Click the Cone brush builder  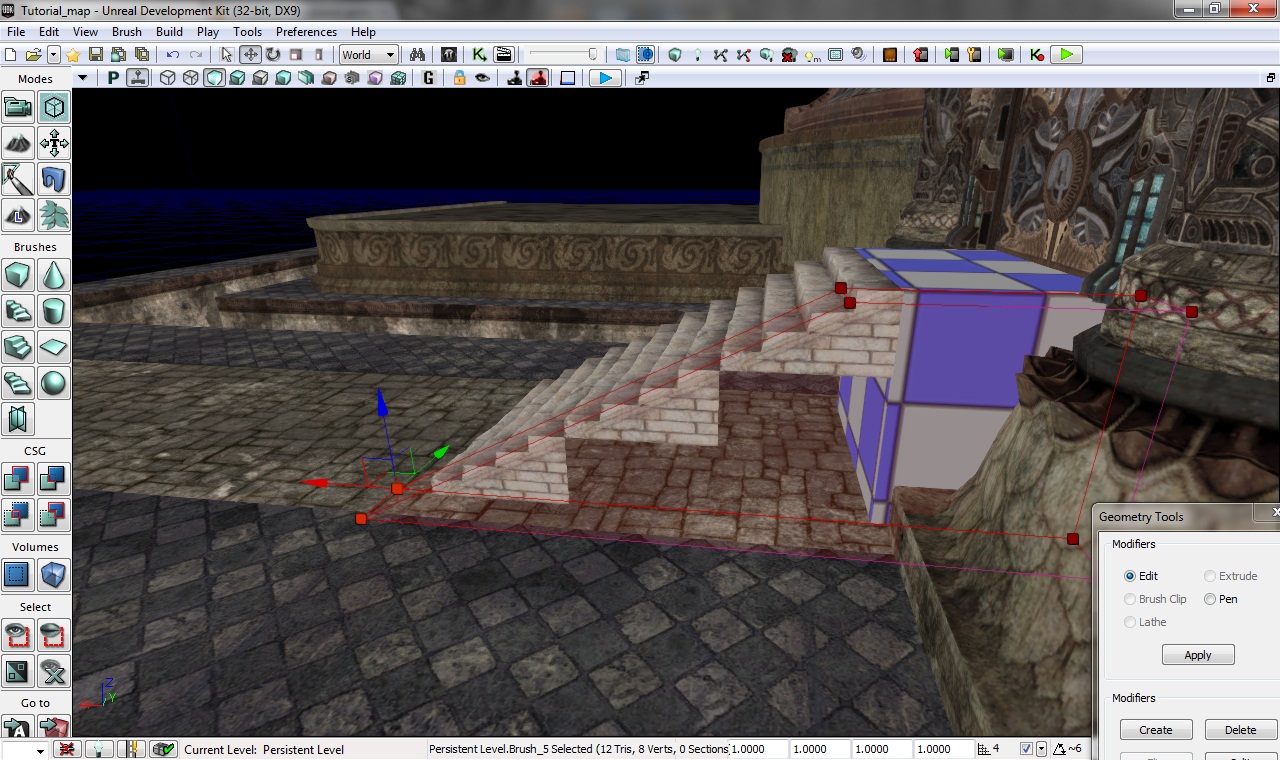pos(54,275)
